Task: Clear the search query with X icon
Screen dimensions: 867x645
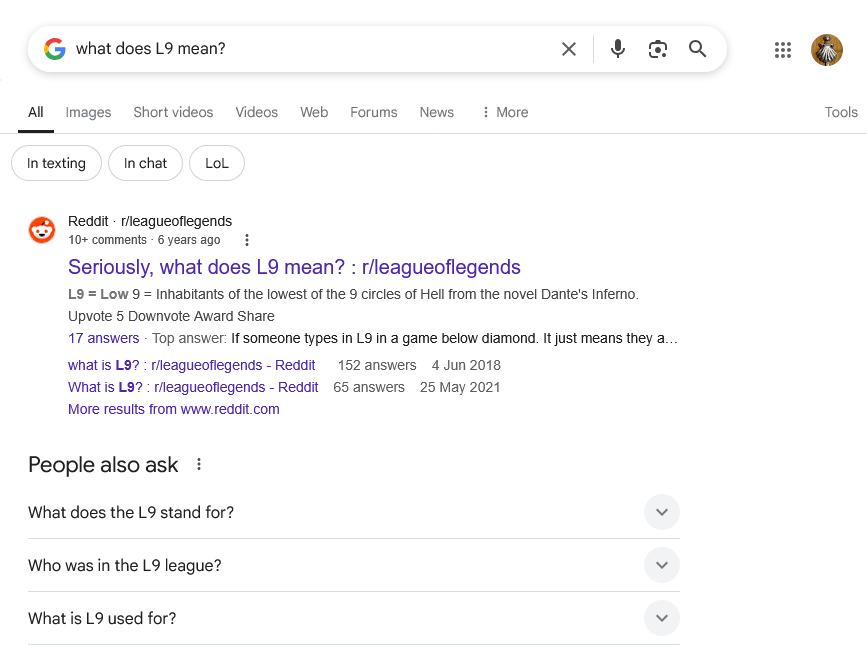Action: click(568, 49)
